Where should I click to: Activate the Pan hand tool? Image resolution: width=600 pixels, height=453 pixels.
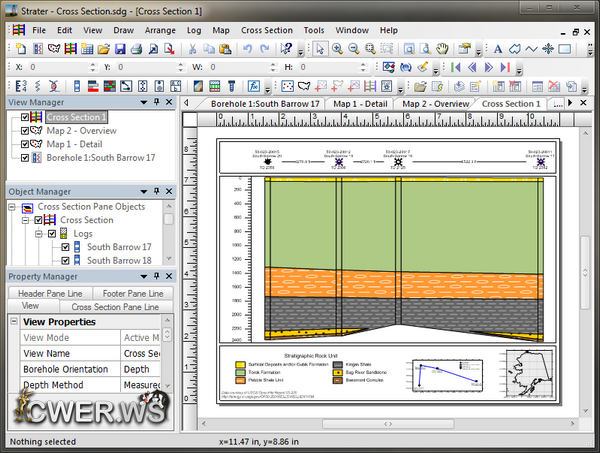[x=441, y=48]
